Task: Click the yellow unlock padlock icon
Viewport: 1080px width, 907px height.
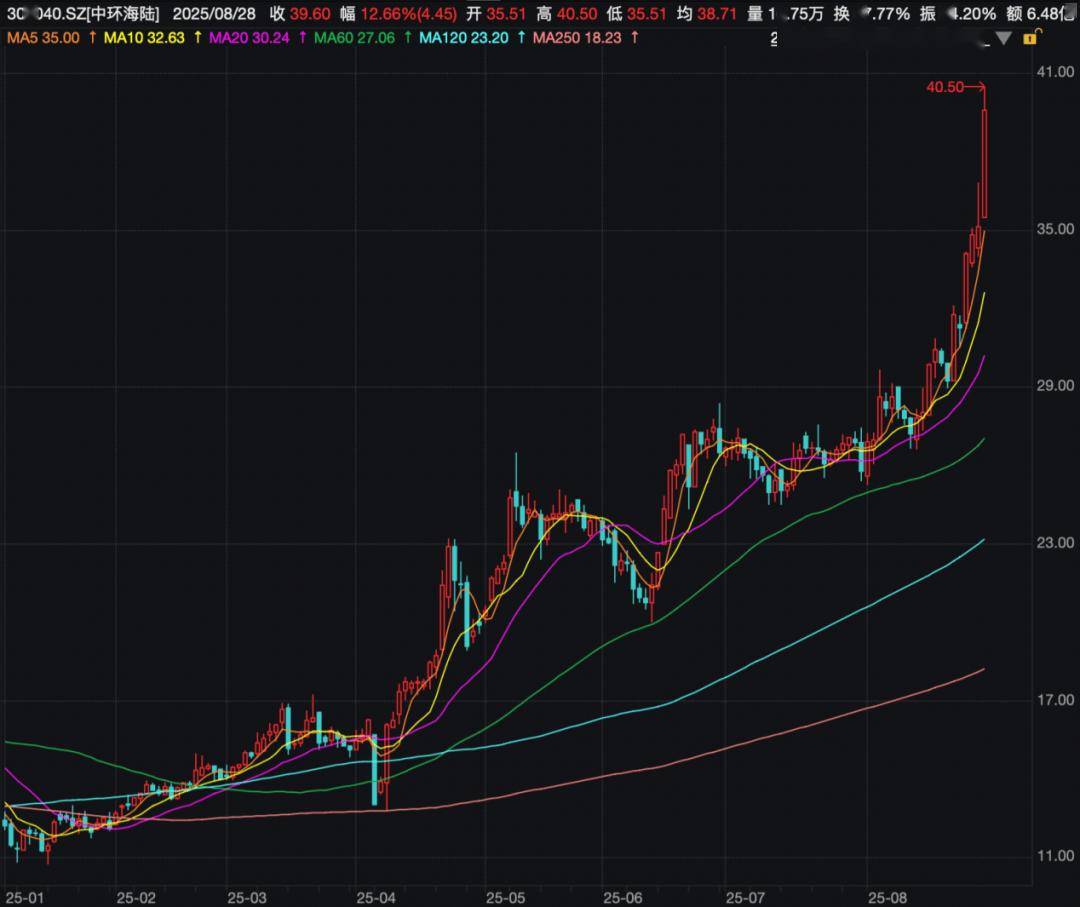Action: point(1029,37)
